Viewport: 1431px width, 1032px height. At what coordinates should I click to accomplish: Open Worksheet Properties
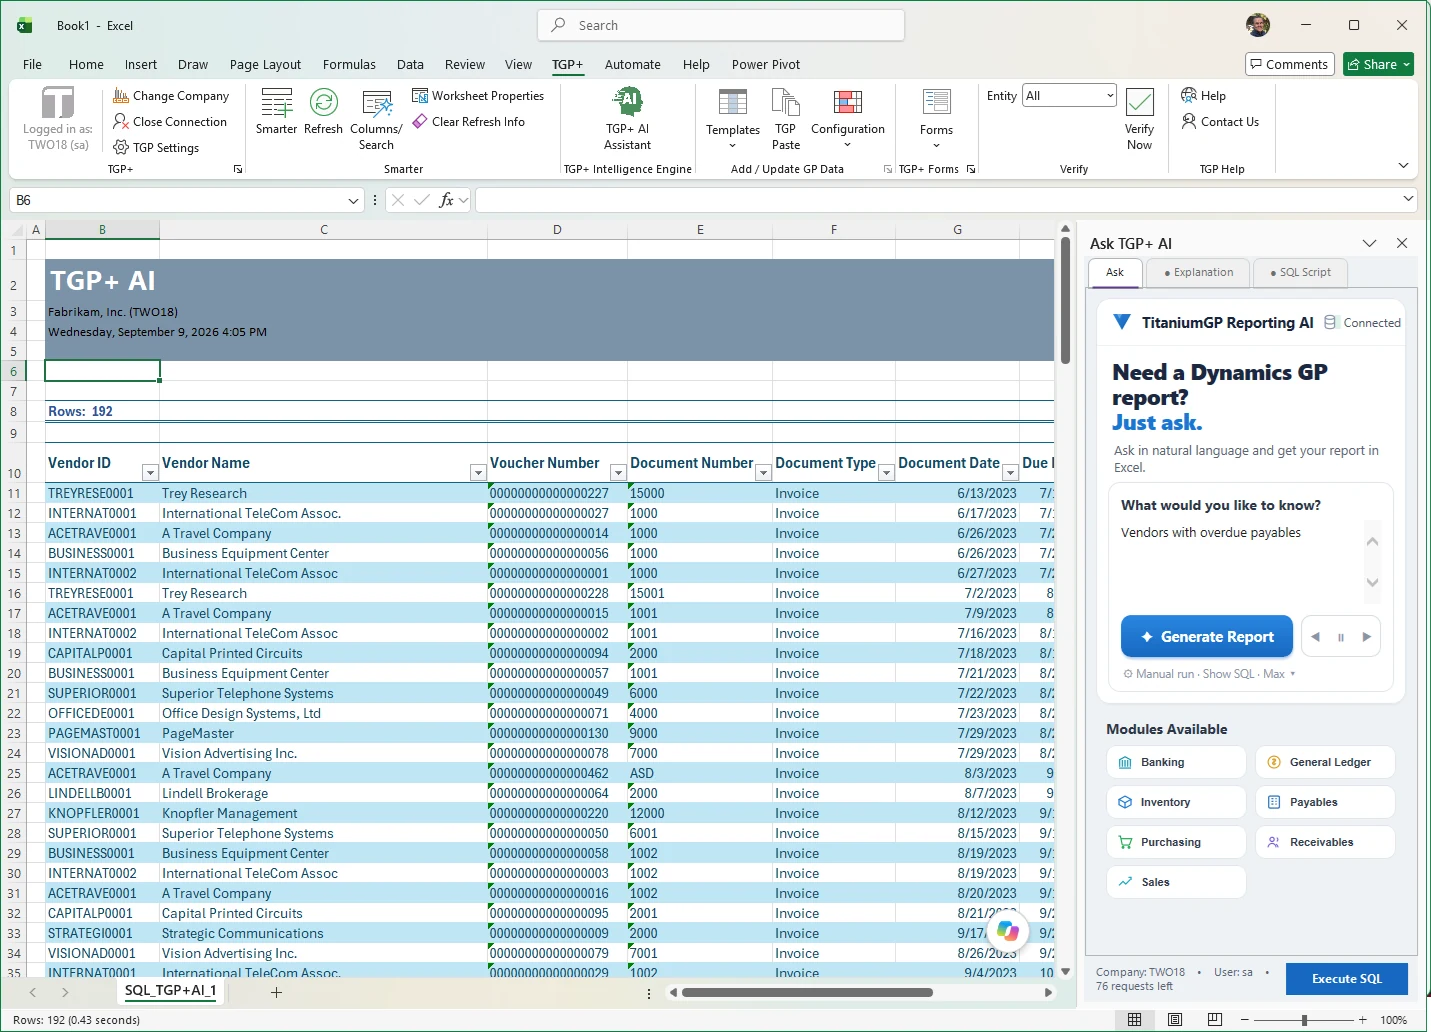[478, 96]
